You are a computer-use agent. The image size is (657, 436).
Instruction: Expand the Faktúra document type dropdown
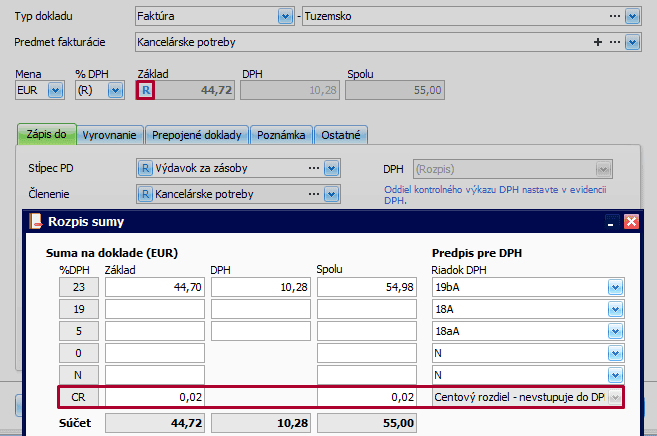click(x=285, y=17)
